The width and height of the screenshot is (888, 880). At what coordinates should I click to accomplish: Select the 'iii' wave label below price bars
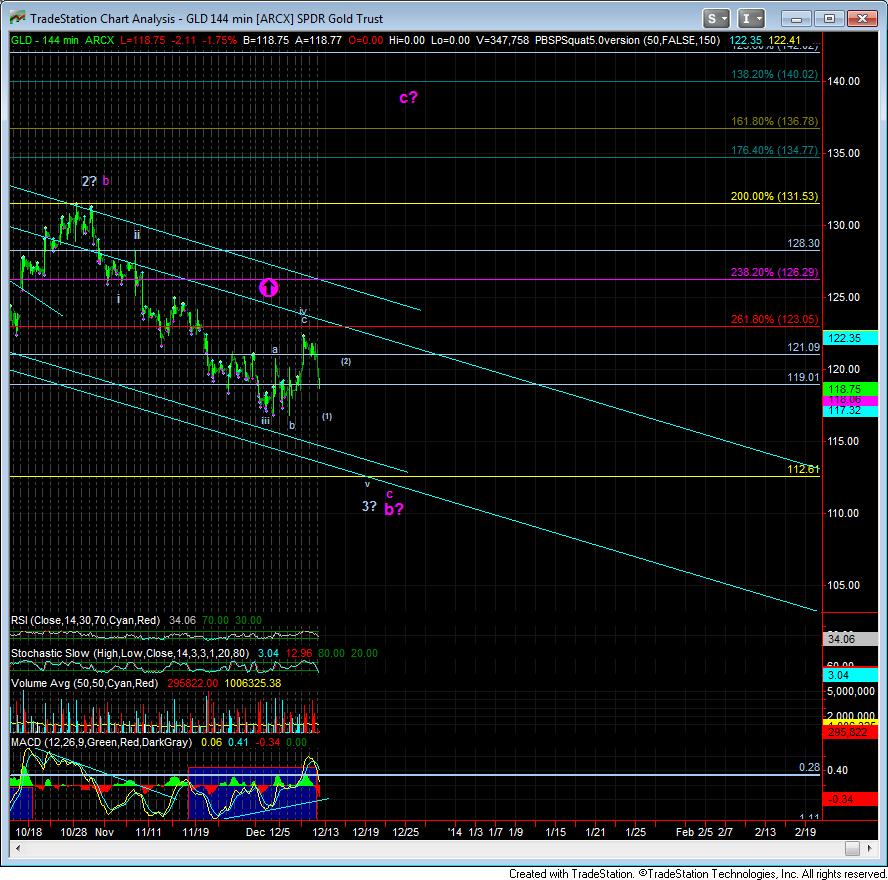[x=265, y=421]
